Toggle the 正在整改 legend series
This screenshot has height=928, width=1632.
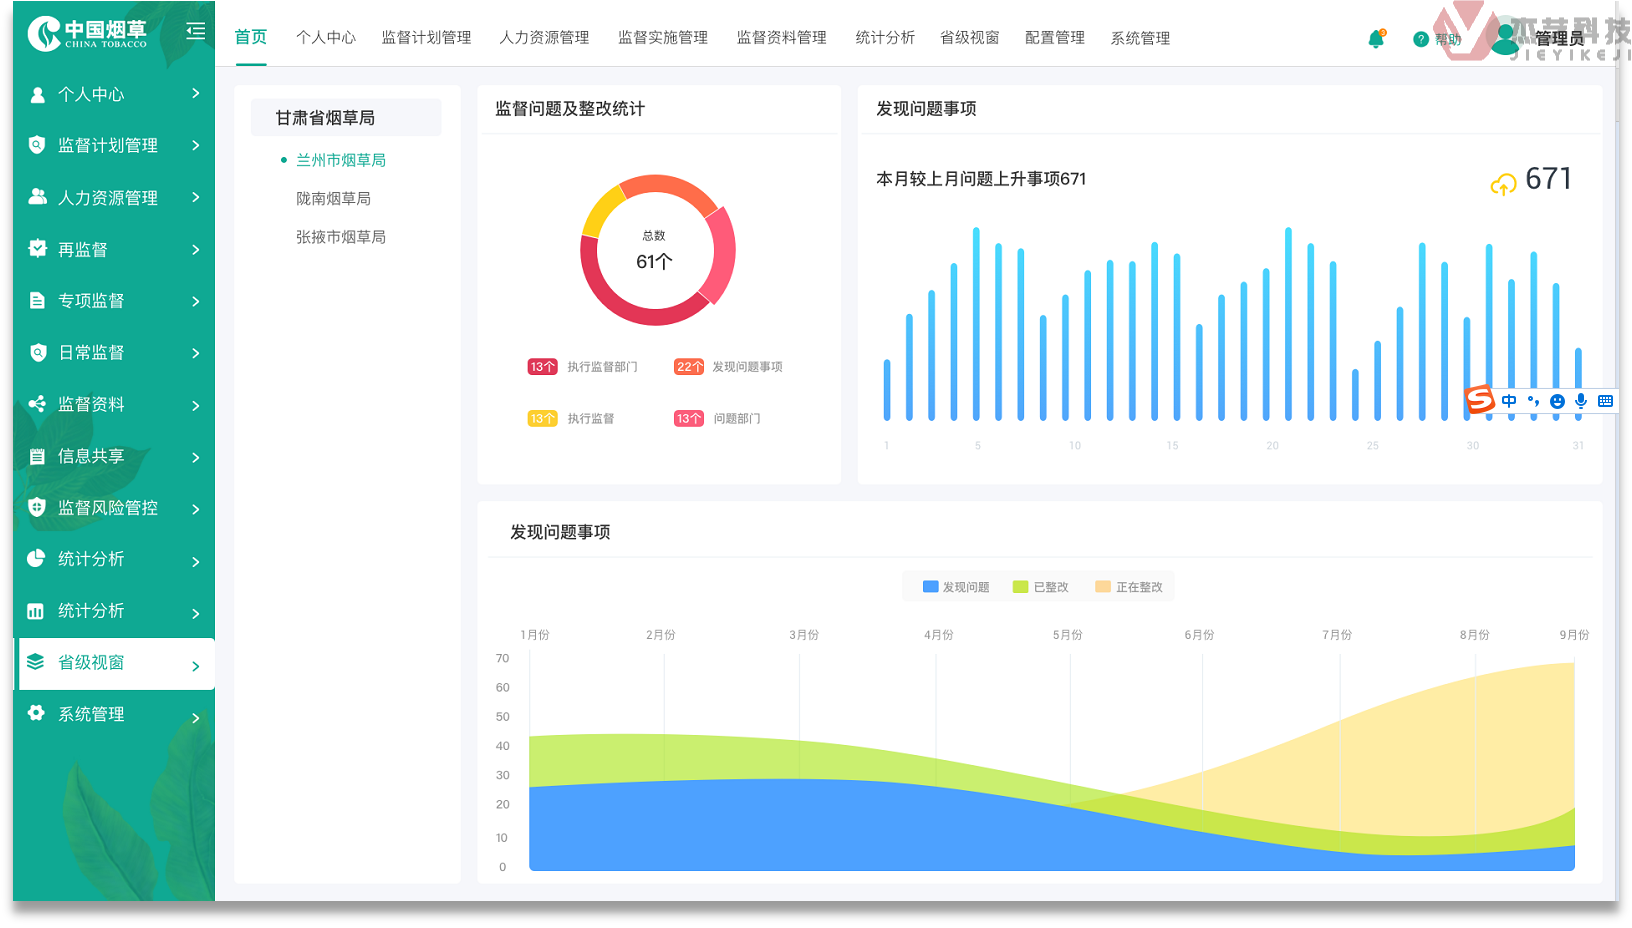pos(1129,587)
